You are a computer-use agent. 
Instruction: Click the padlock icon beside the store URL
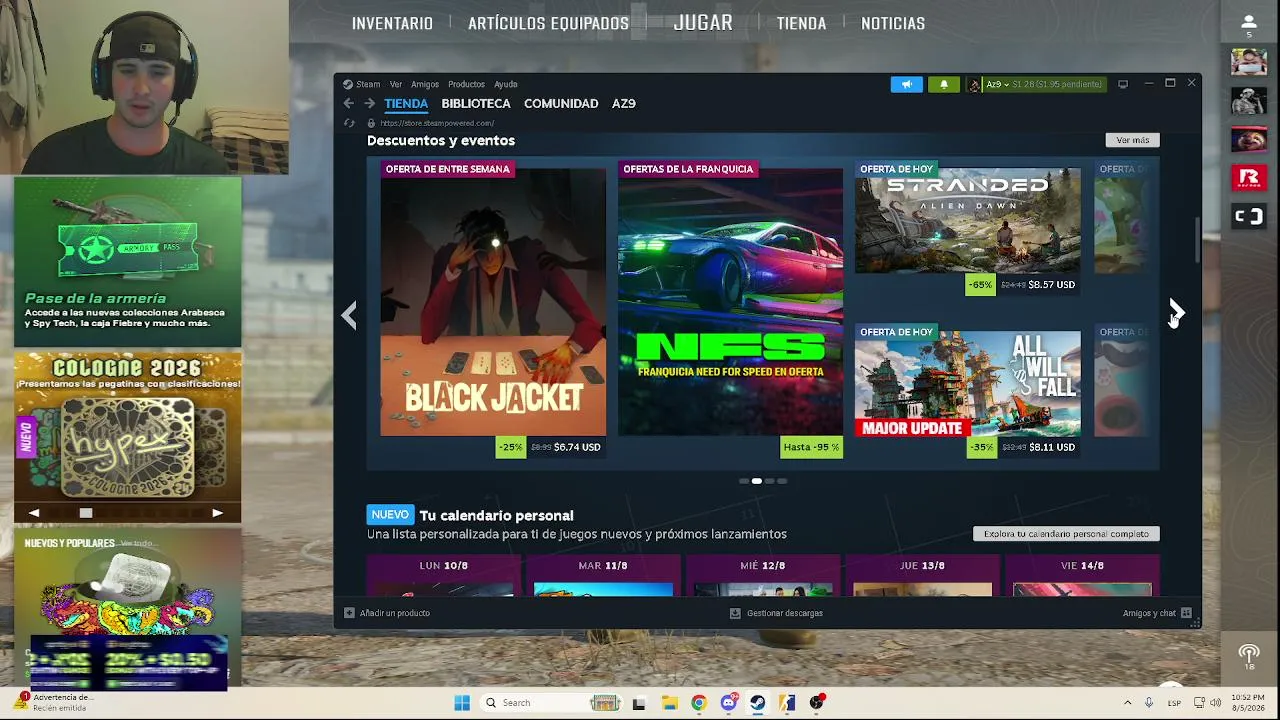point(371,123)
